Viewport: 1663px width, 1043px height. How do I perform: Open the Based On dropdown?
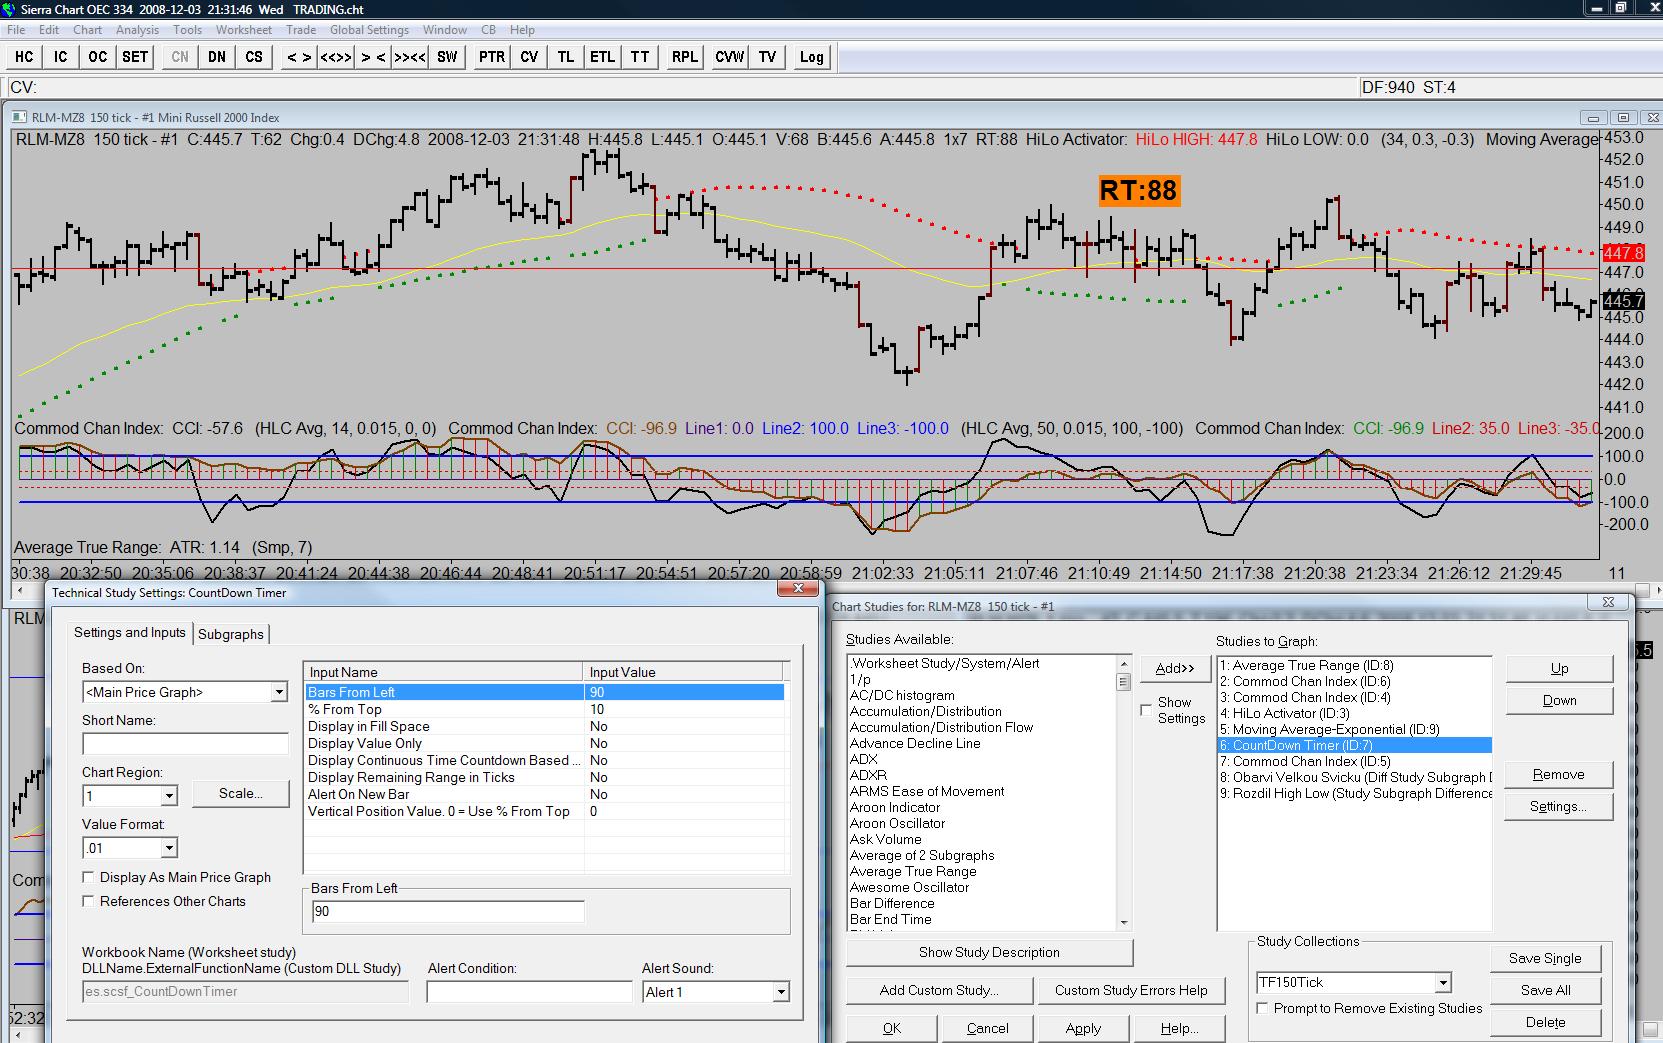click(x=279, y=692)
